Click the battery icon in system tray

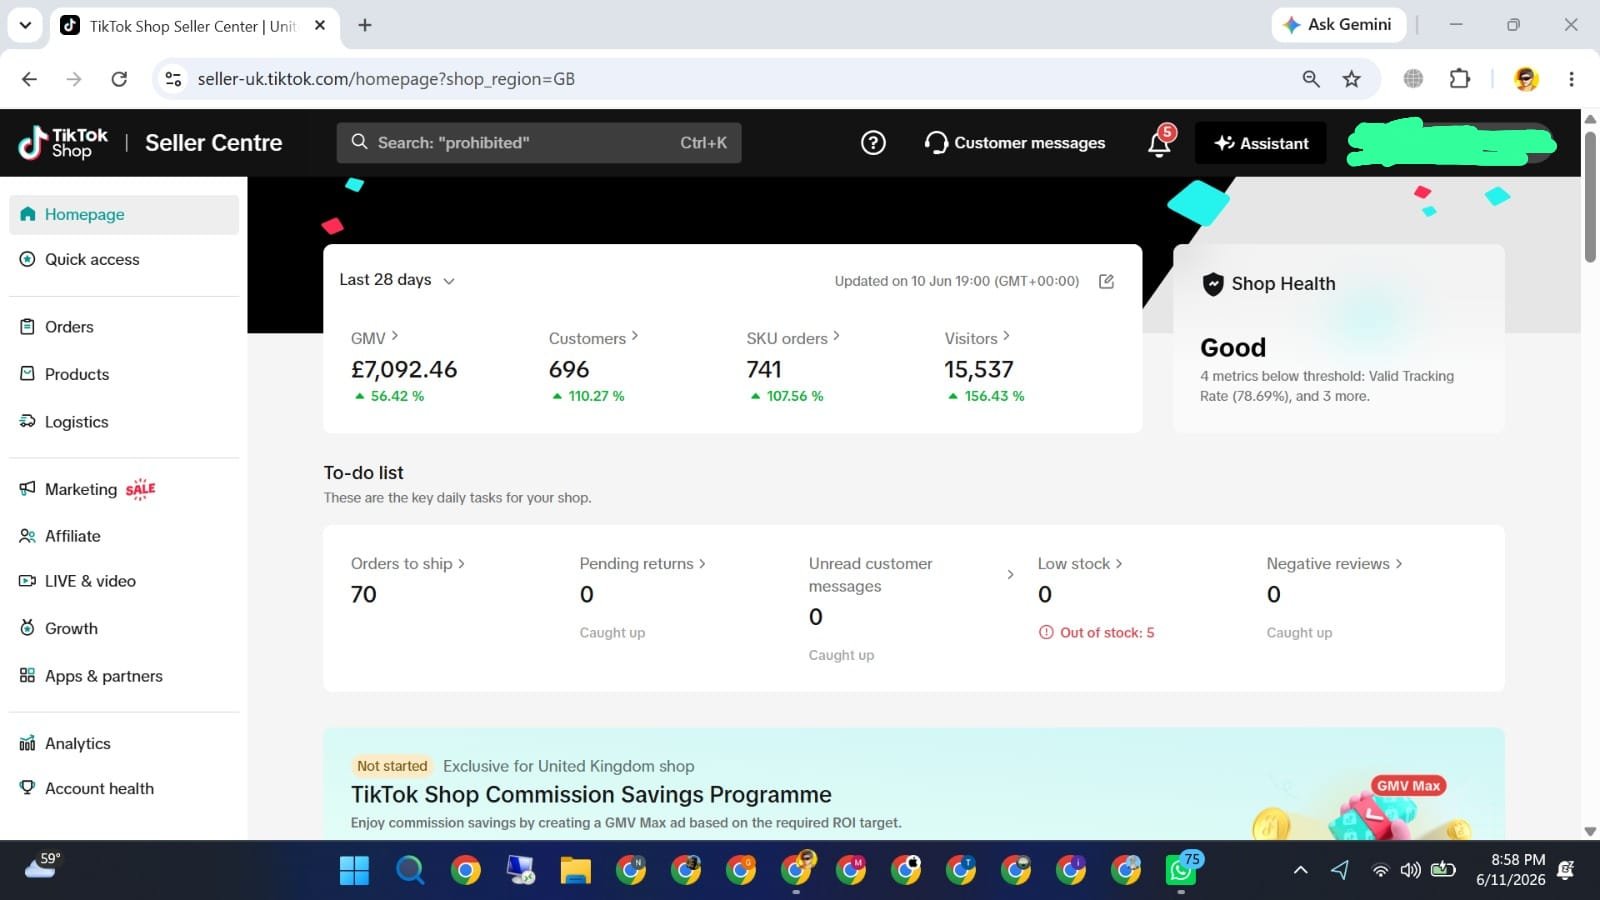[x=1443, y=870]
